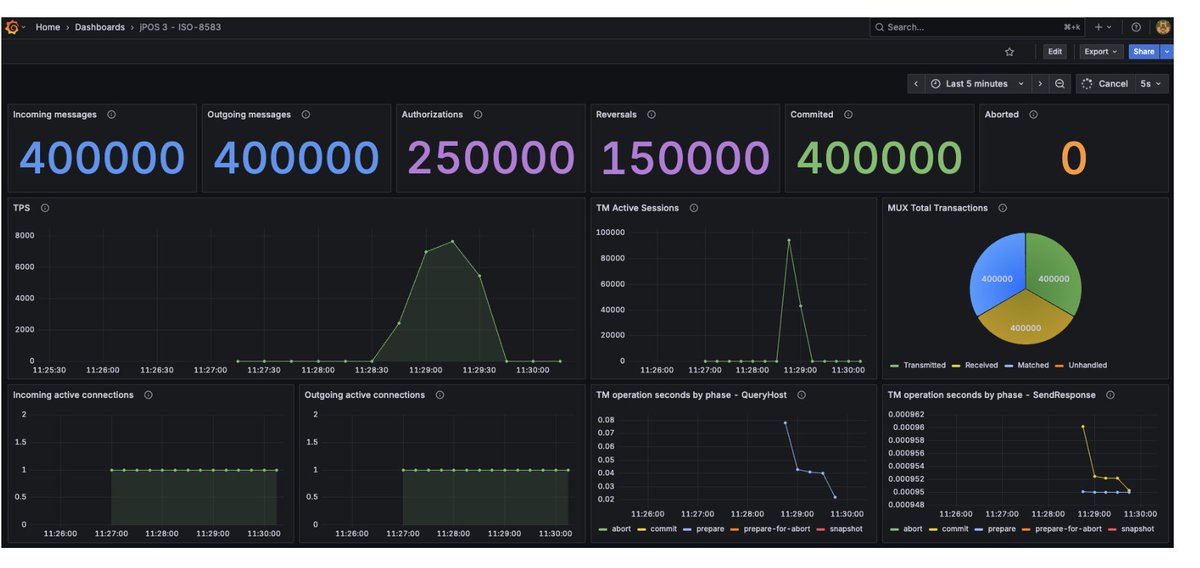Screen dimensions: 1200x568
Task: Click the green Transmitted pie slice
Action: click(x=1055, y=273)
